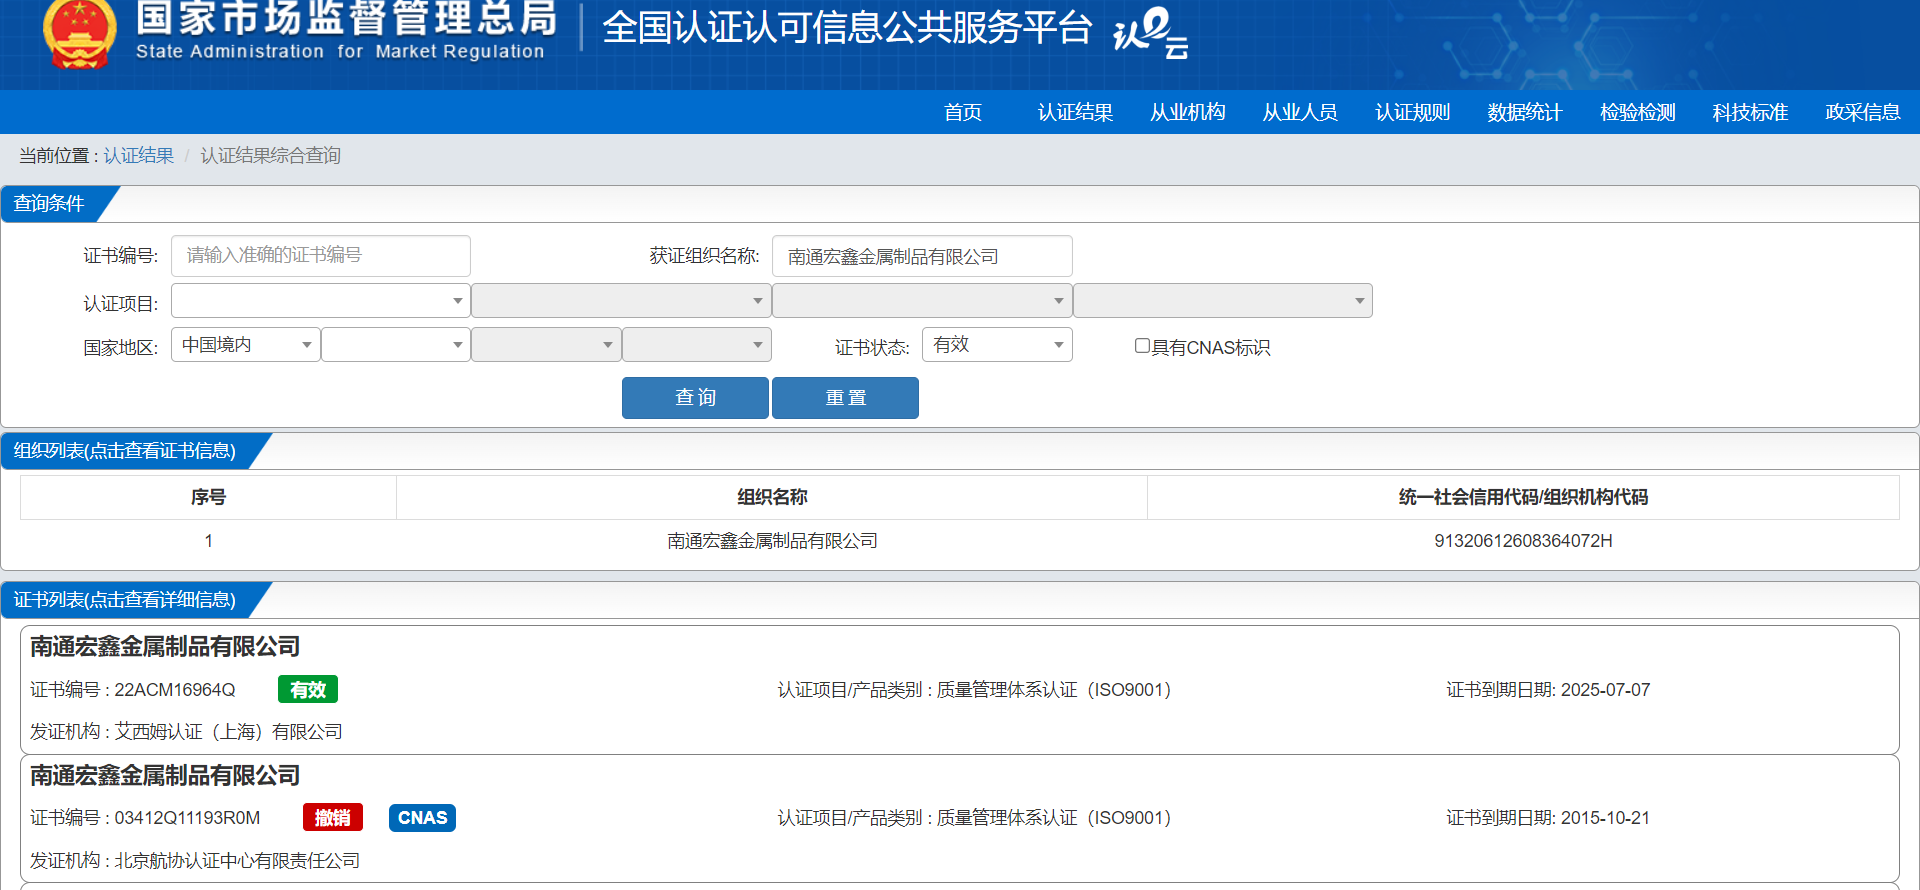Click the blue CNAS badge
The height and width of the screenshot is (890, 1920).
pyautogui.click(x=422, y=818)
